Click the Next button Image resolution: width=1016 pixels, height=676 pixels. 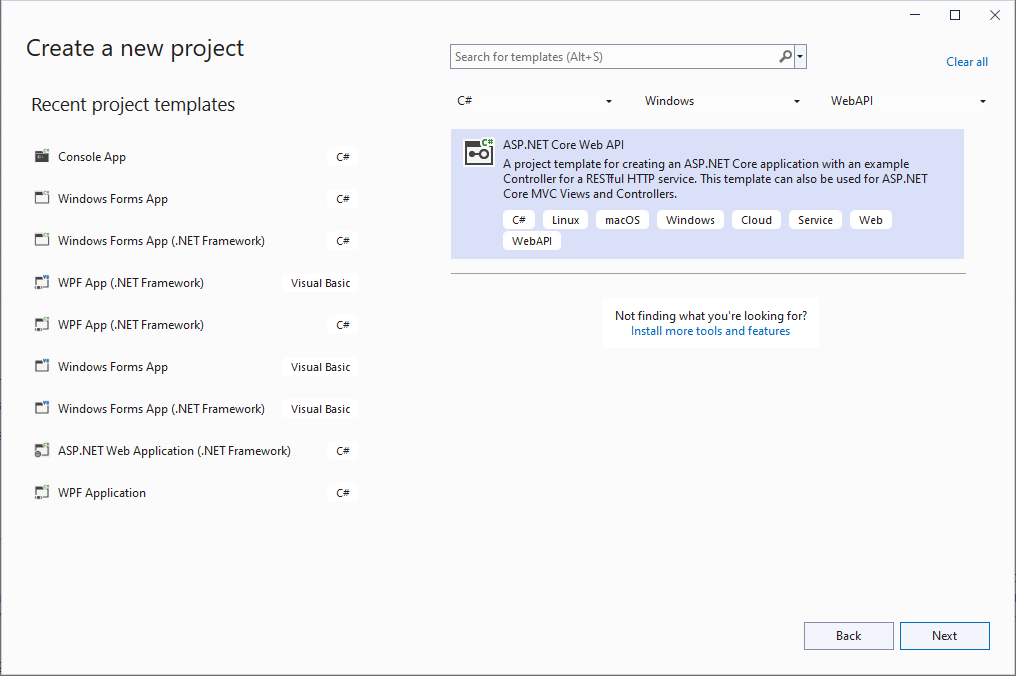[x=944, y=636]
